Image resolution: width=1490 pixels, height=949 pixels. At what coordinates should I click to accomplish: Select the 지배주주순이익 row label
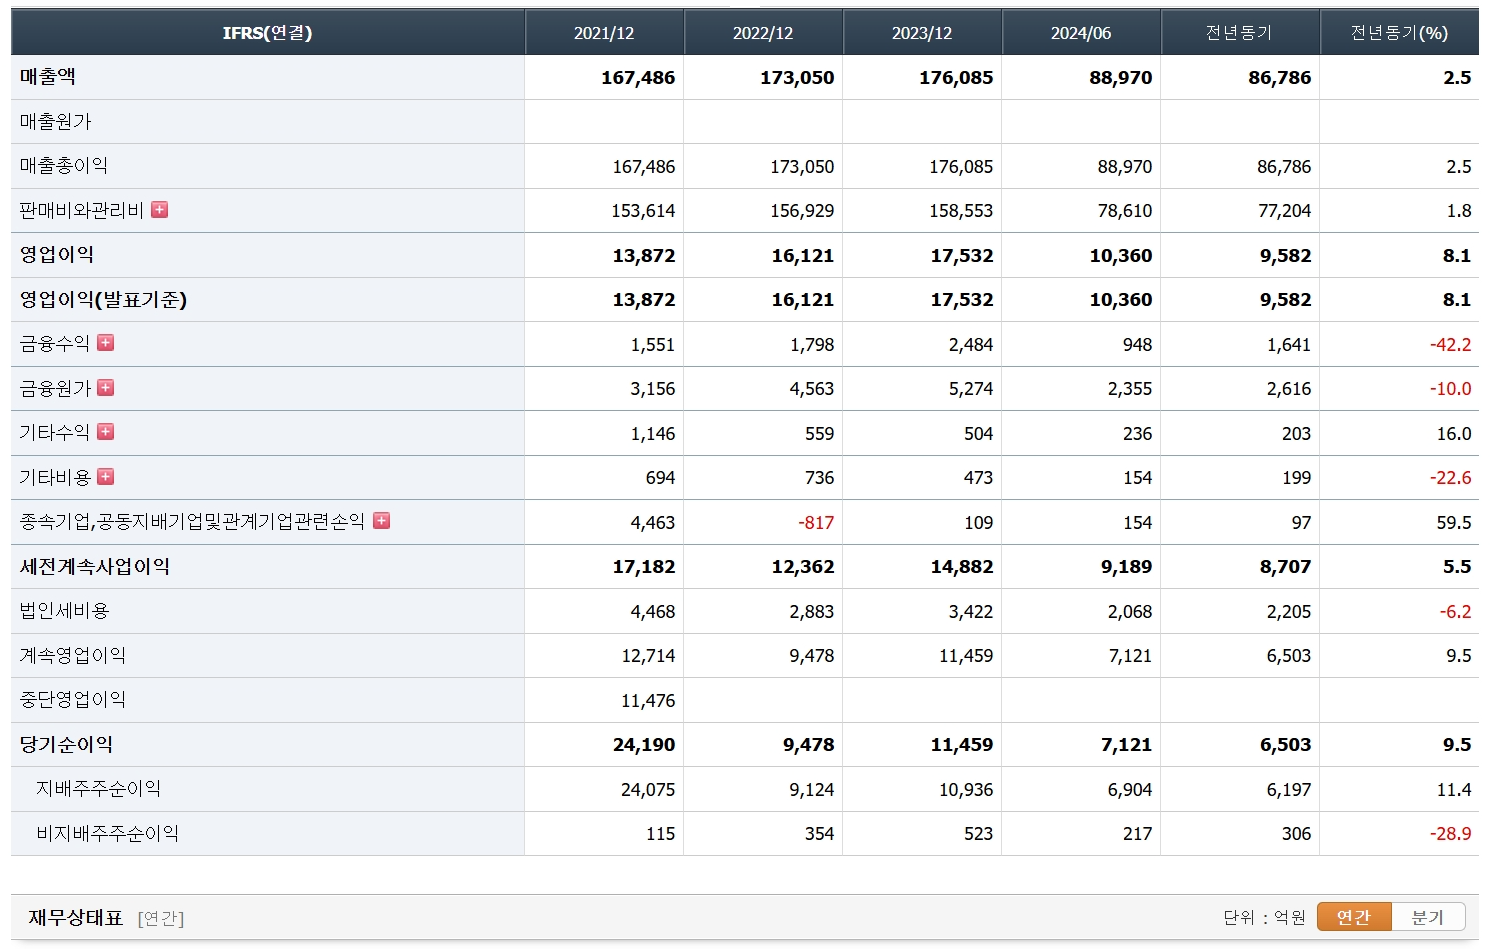point(98,789)
